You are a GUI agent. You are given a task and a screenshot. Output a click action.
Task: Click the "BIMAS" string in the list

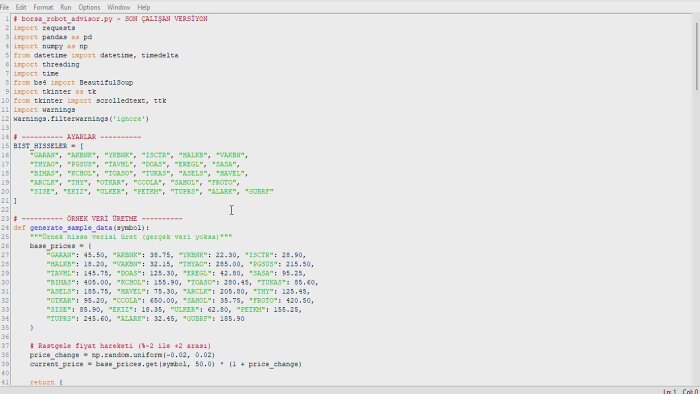pyautogui.click(x=45, y=173)
